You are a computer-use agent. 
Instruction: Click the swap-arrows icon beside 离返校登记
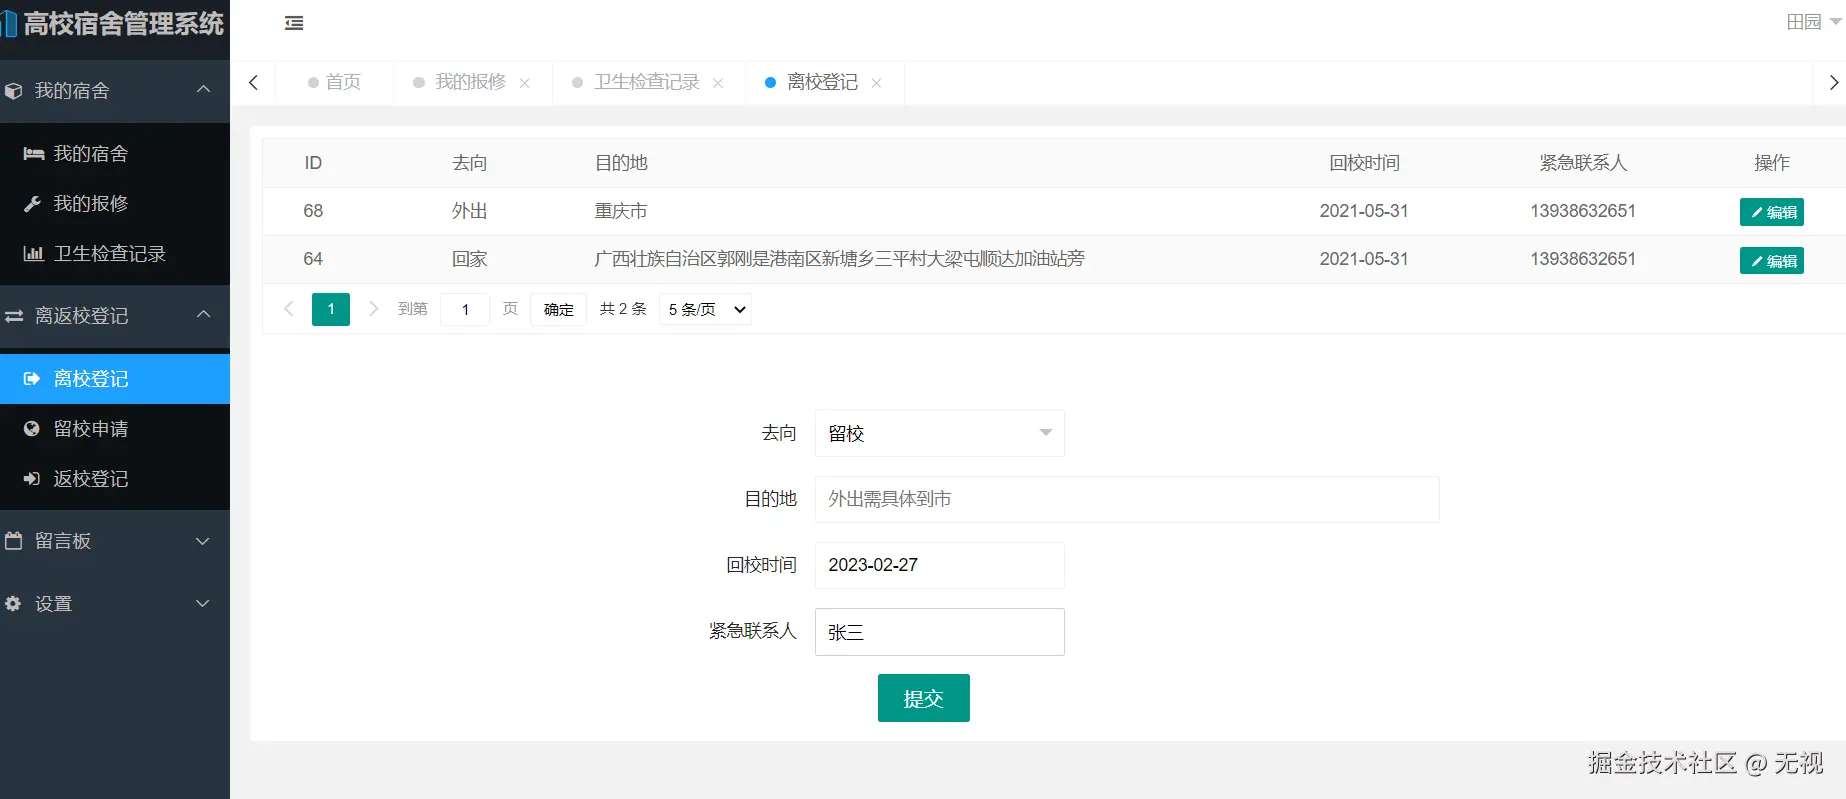tap(14, 316)
